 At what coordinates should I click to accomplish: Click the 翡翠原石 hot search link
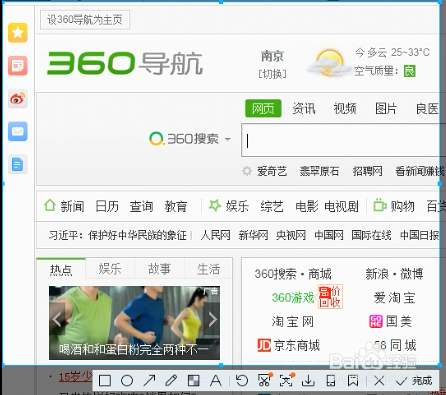319,171
